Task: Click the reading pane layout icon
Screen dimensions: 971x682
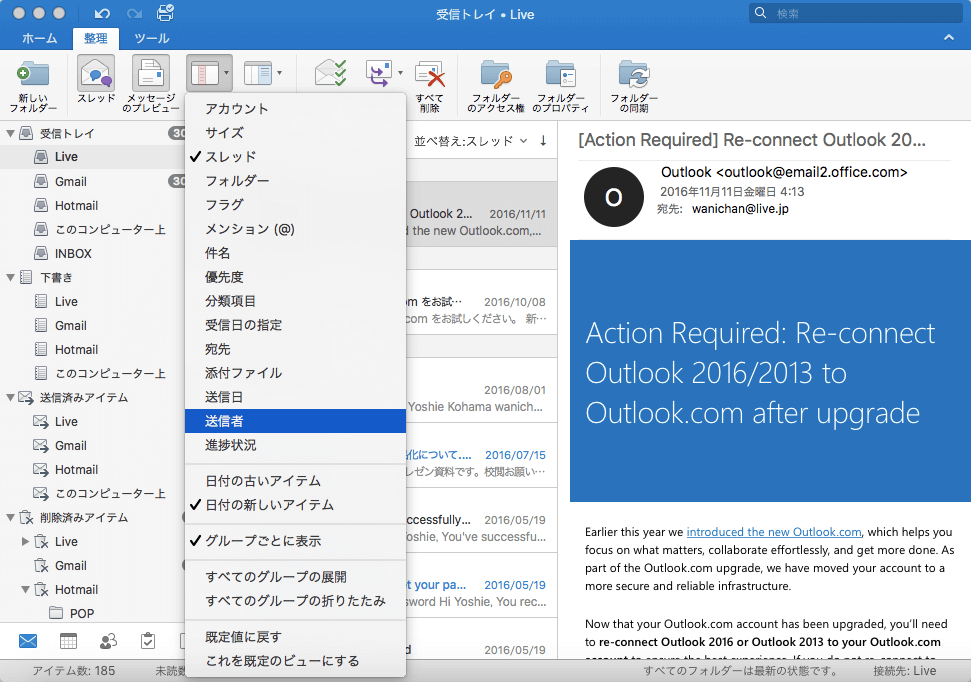Action: pos(258,73)
